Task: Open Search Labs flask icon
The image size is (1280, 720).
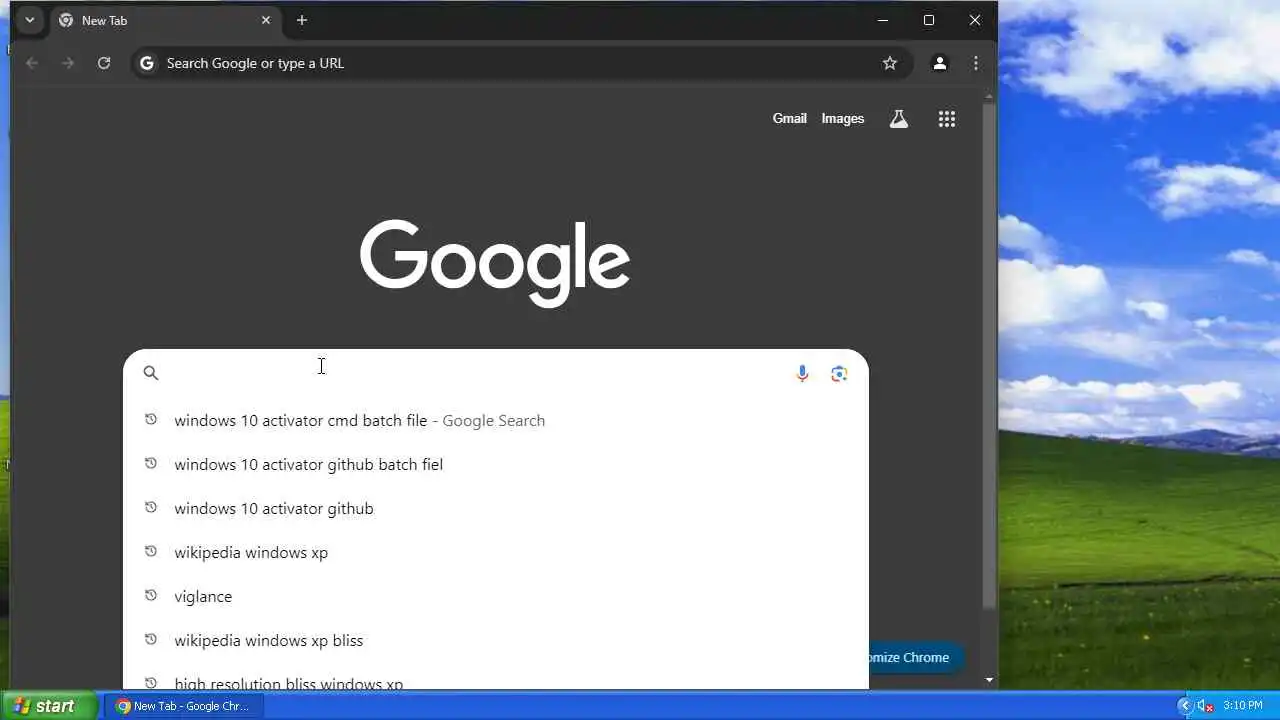Action: [899, 119]
